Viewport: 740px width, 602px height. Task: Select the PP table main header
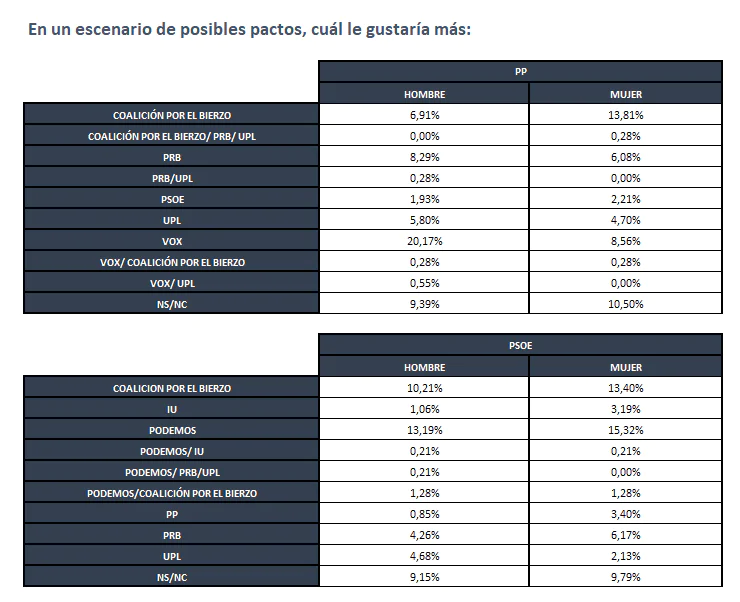point(520,72)
